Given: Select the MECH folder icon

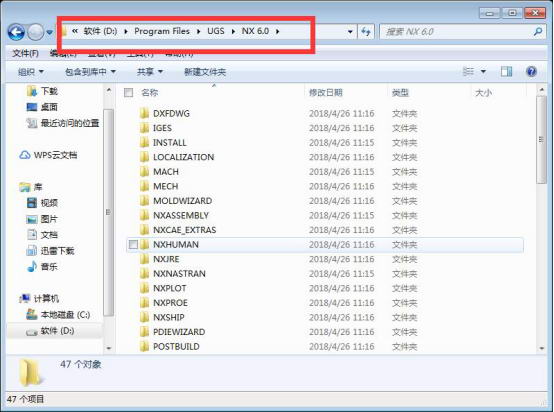Looking at the screenshot, I should point(144,186).
